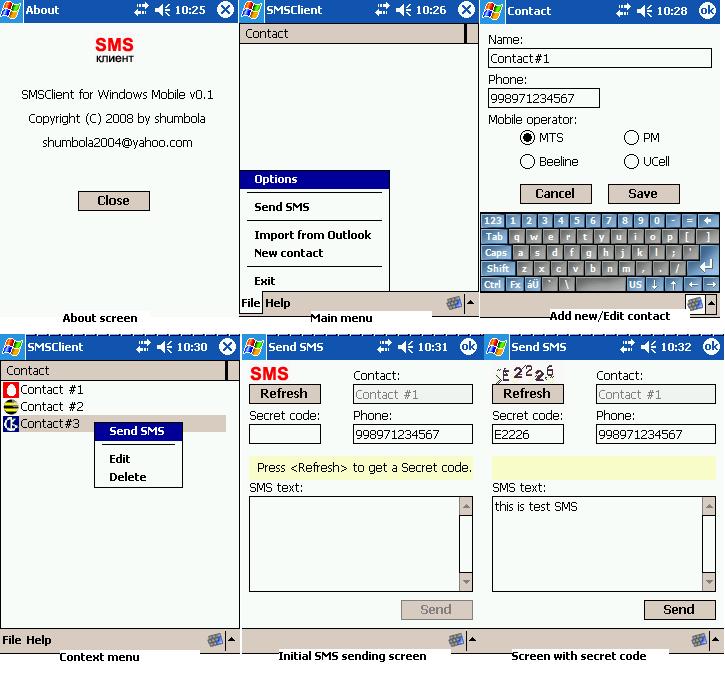Click the Phone field in the Contact form
Image resolution: width=725 pixels, height=674 pixels.
(x=544, y=98)
